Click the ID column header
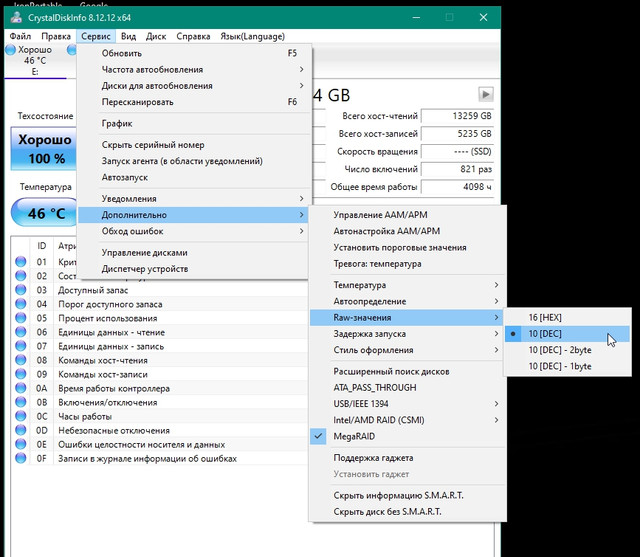Viewport: 640px width, 557px height. pos(42,246)
